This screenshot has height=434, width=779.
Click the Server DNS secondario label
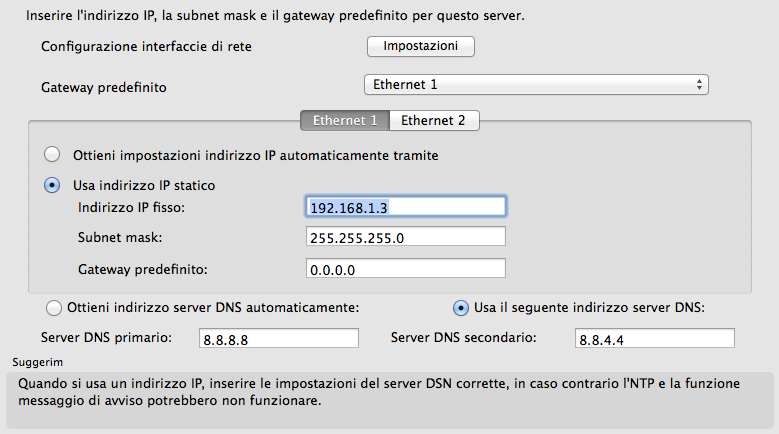(x=464, y=337)
